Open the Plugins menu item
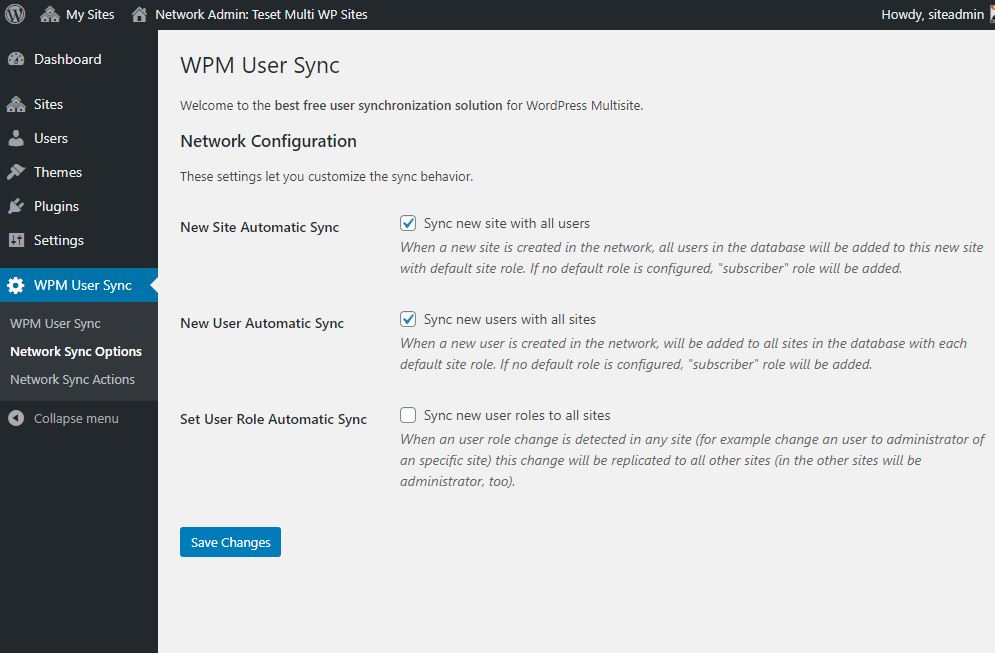 [79, 206]
